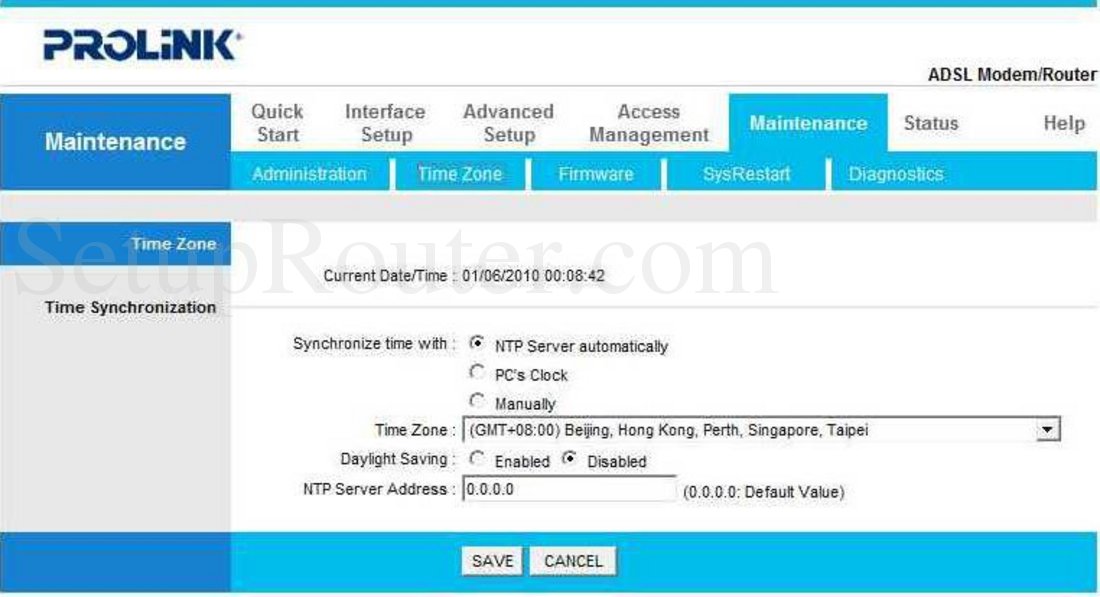Select NTP Server automatically radio button
Screen dimensions: 1100x597
pos(477,343)
